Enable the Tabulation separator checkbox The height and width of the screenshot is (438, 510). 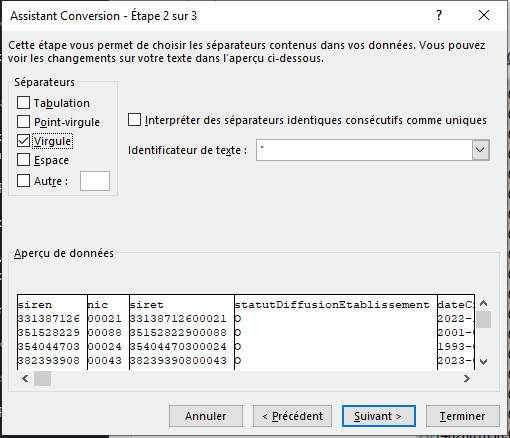tap(23, 103)
